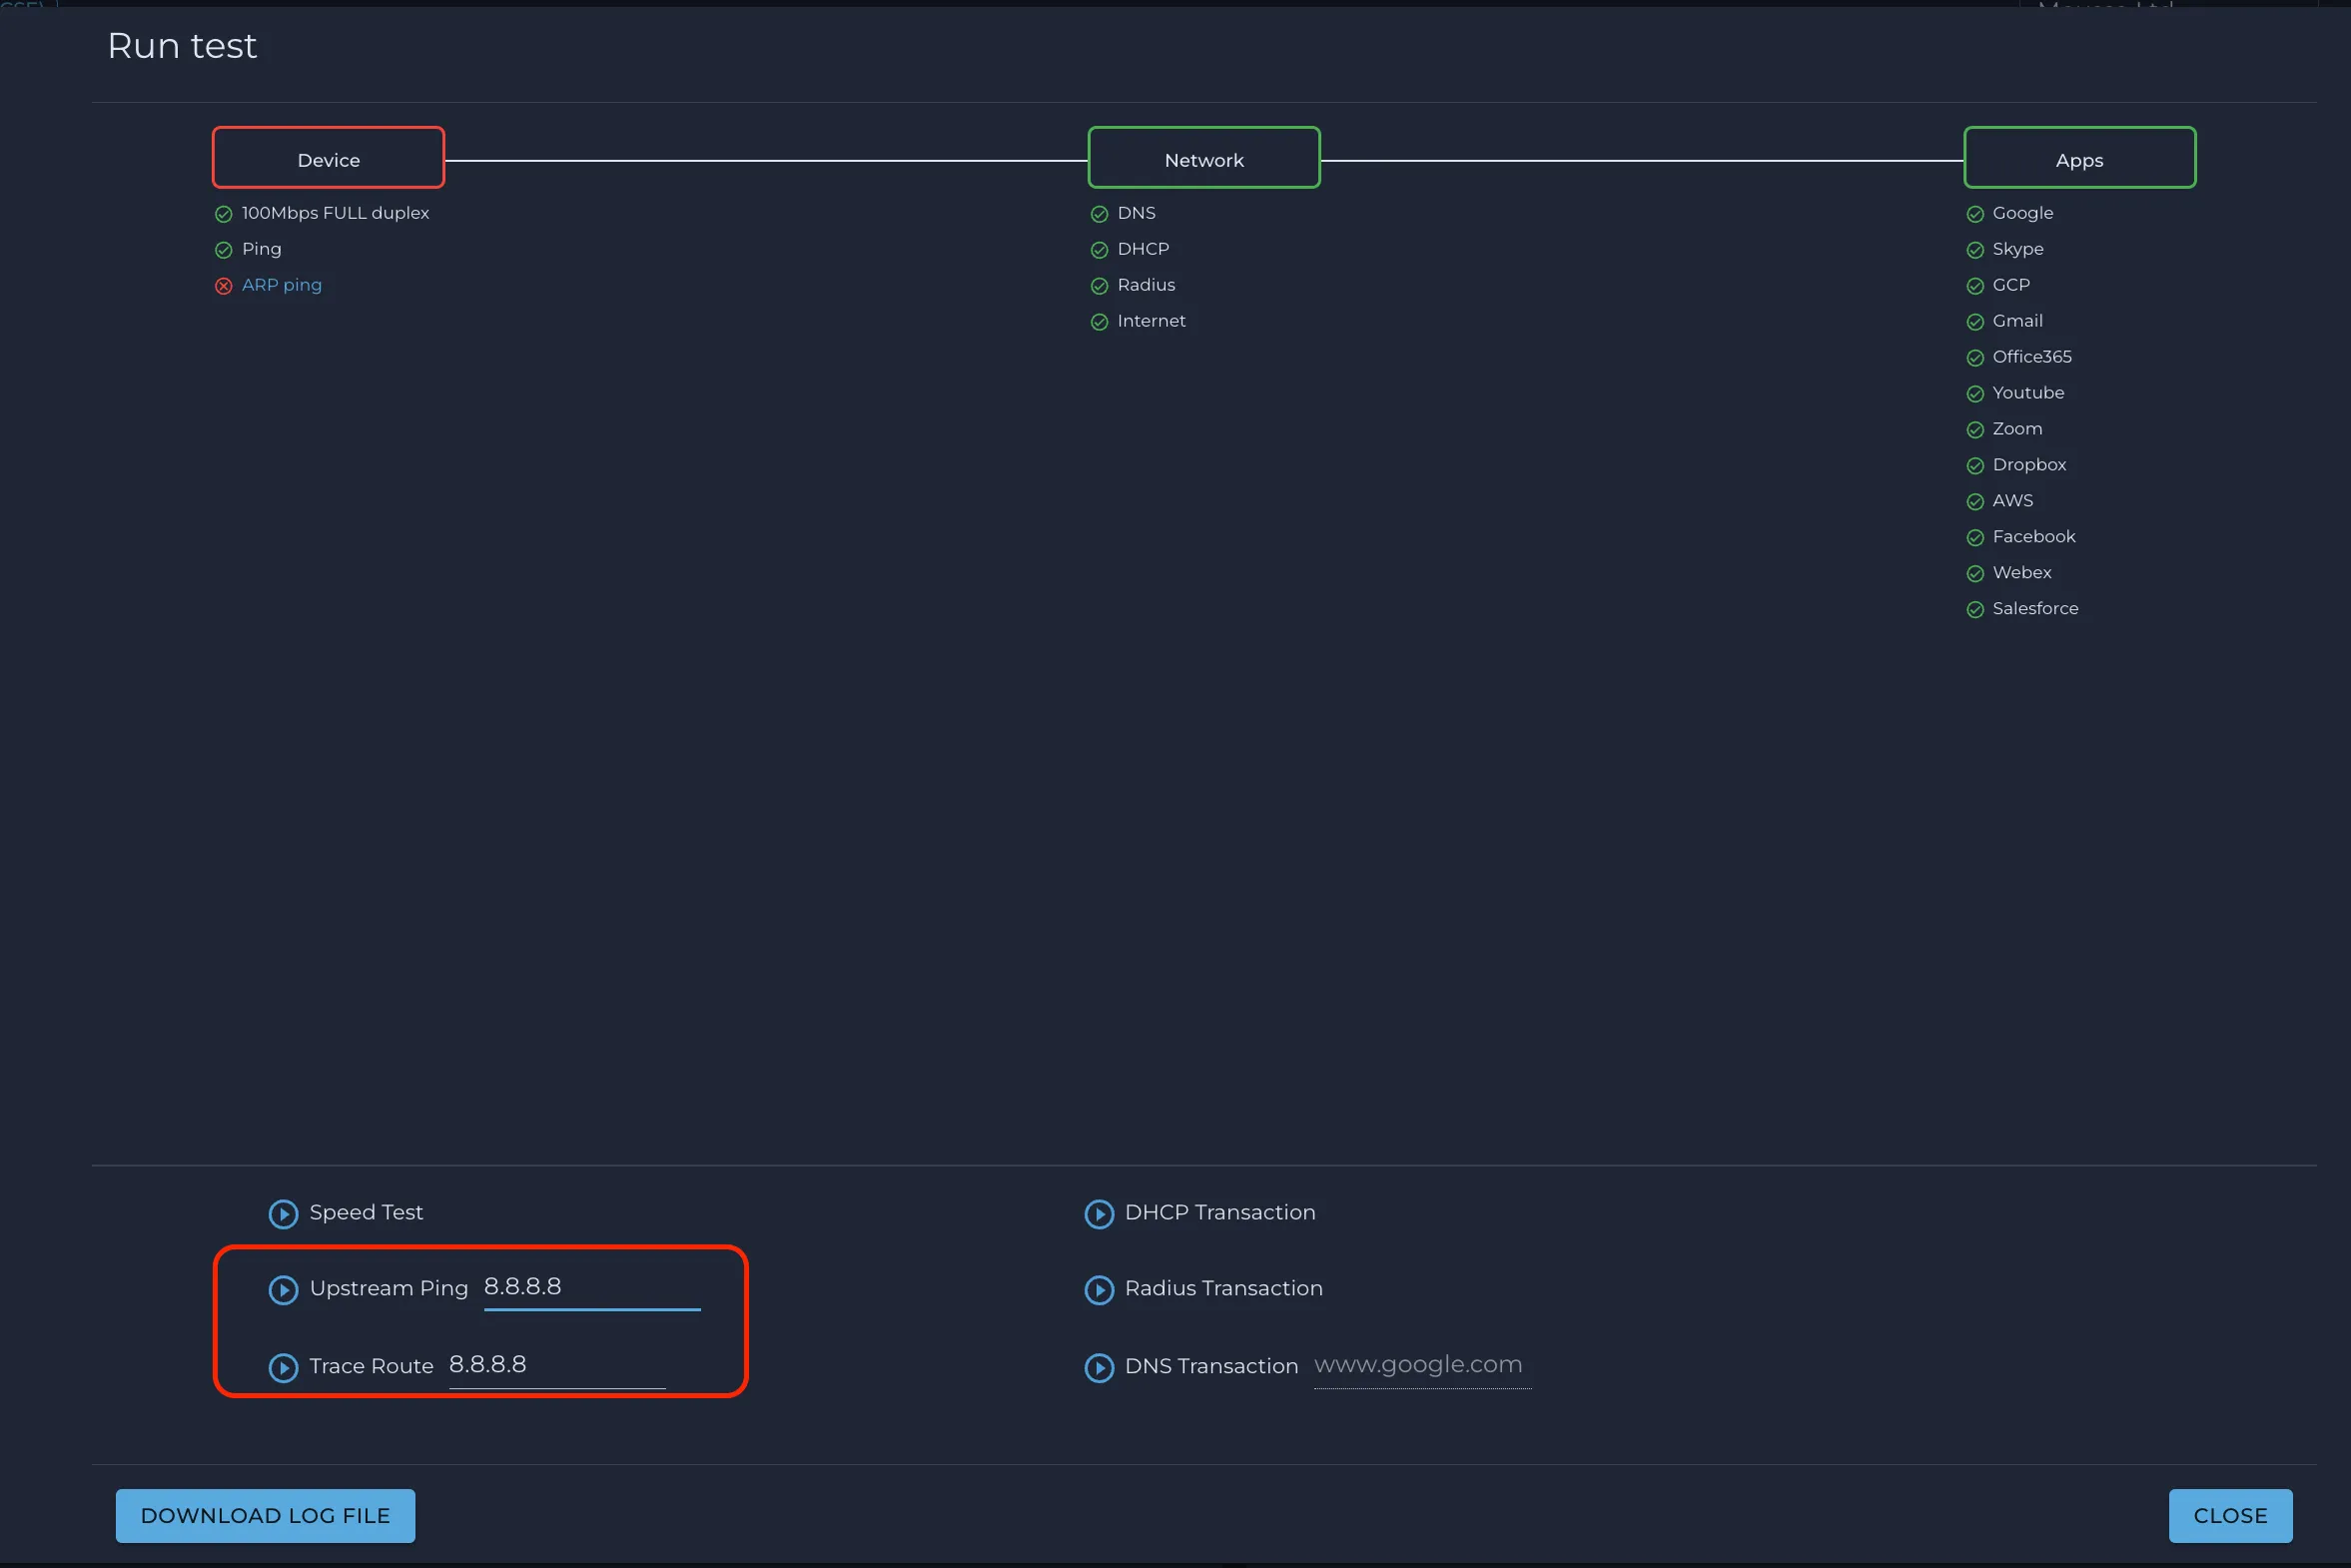Launch Trace Route with its play icon
Image resolution: width=2351 pixels, height=1568 pixels.
(x=284, y=1367)
